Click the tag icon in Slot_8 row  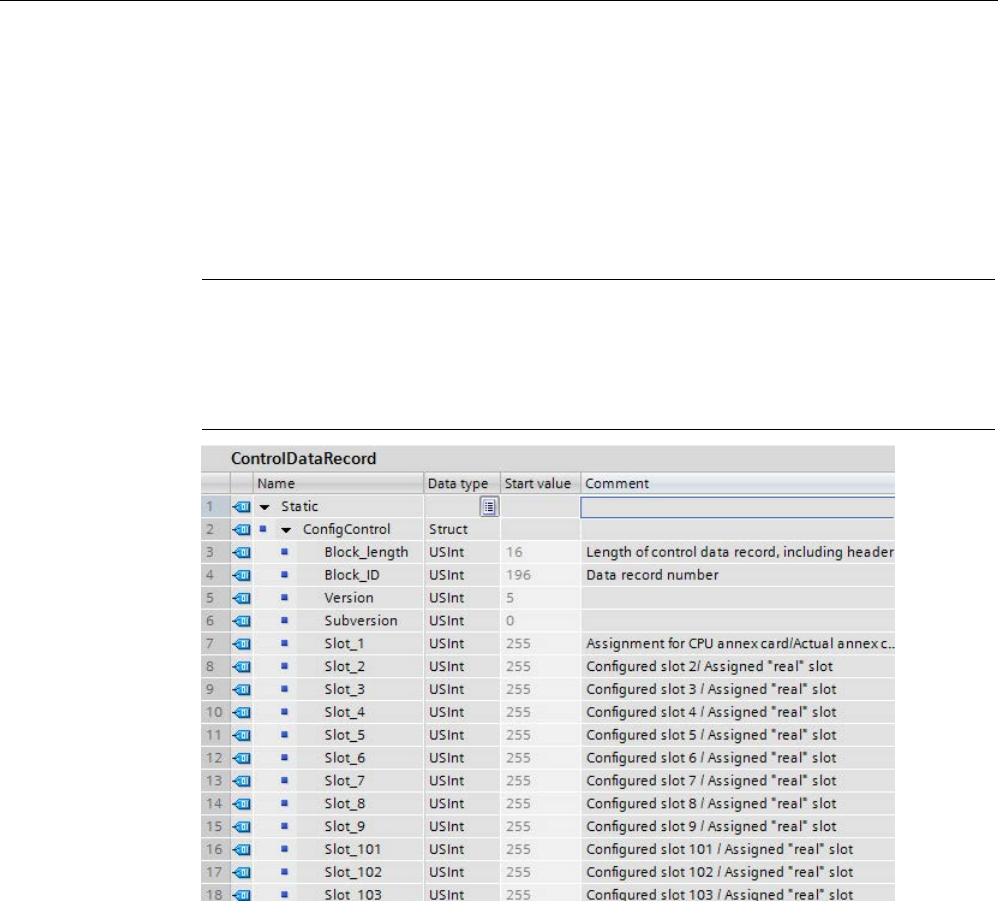click(x=241, y=804)
